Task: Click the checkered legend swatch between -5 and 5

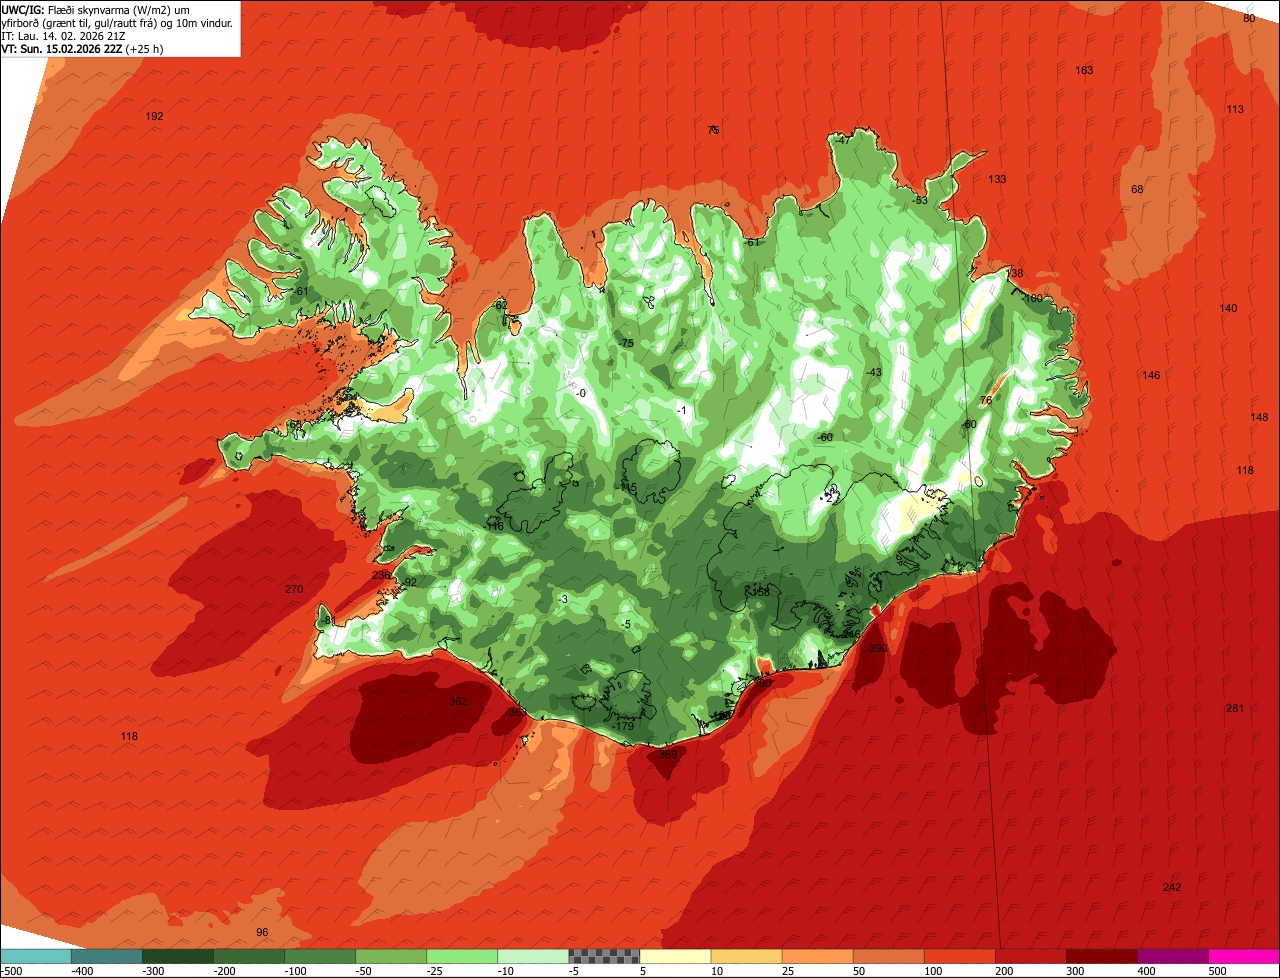Action: click(604, 956)
